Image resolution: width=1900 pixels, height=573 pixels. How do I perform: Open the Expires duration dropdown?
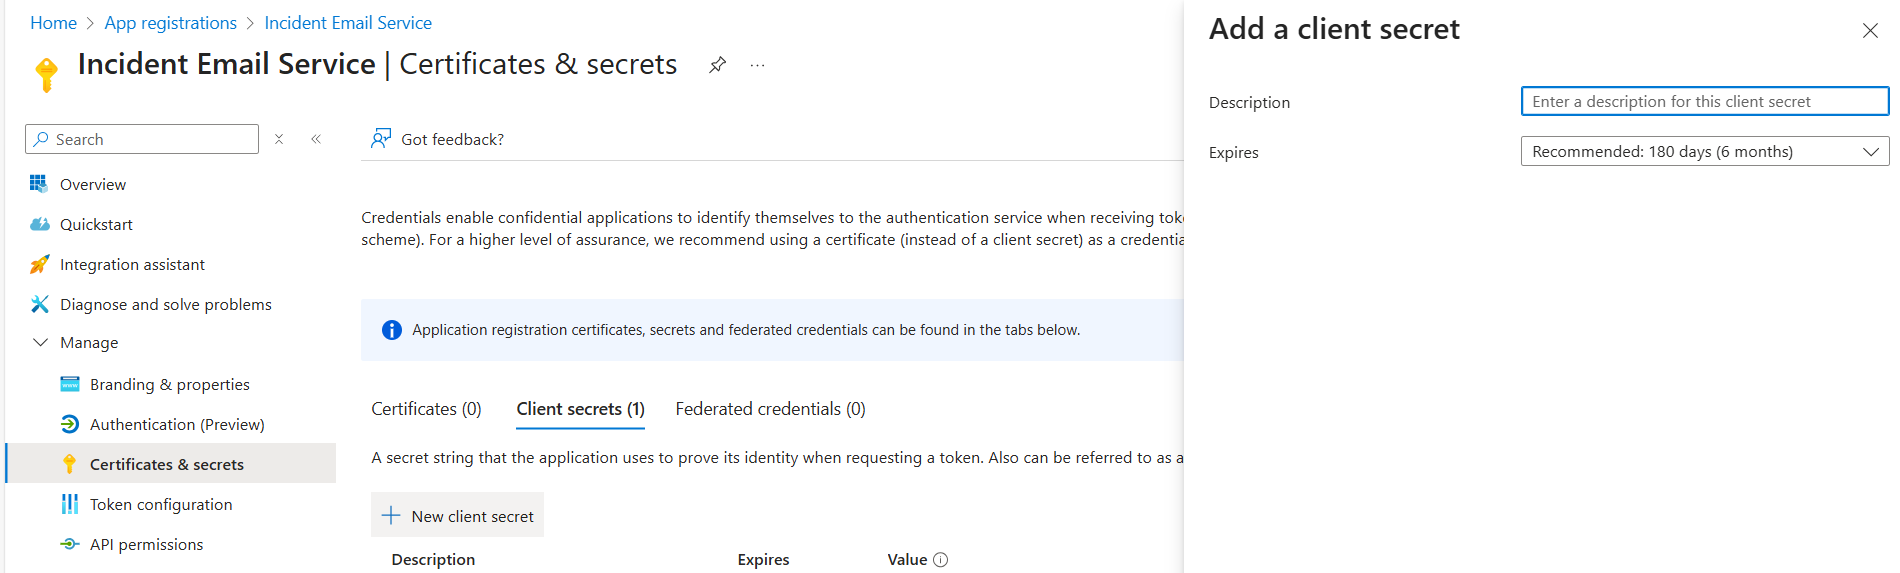tap(1704, 152)
